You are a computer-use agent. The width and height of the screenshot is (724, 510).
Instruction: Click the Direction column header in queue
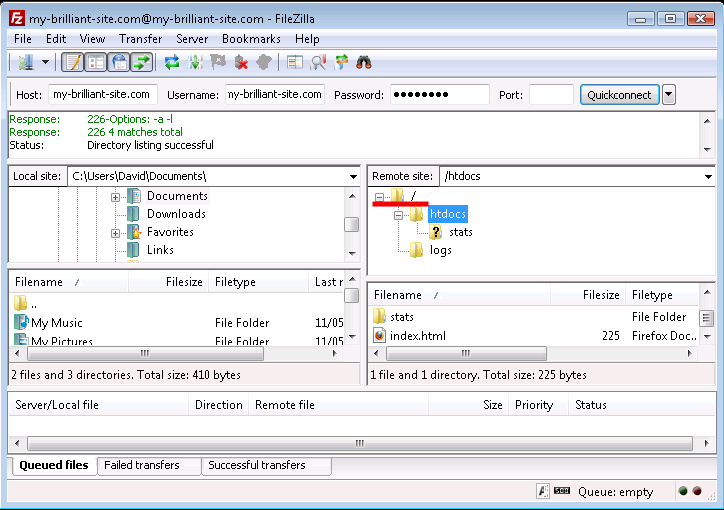218,405
